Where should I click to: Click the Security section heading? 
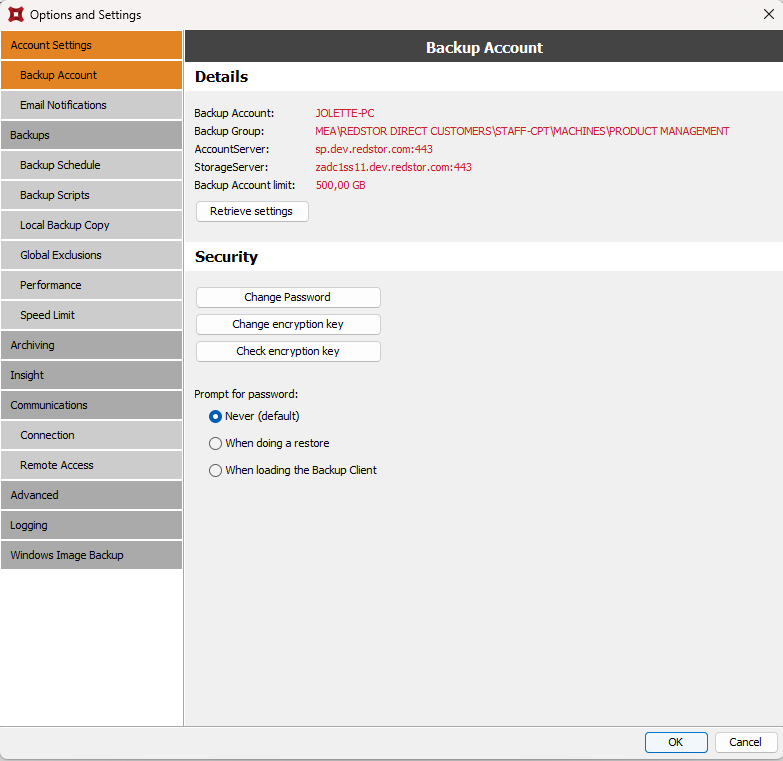[x=226, y=257]
